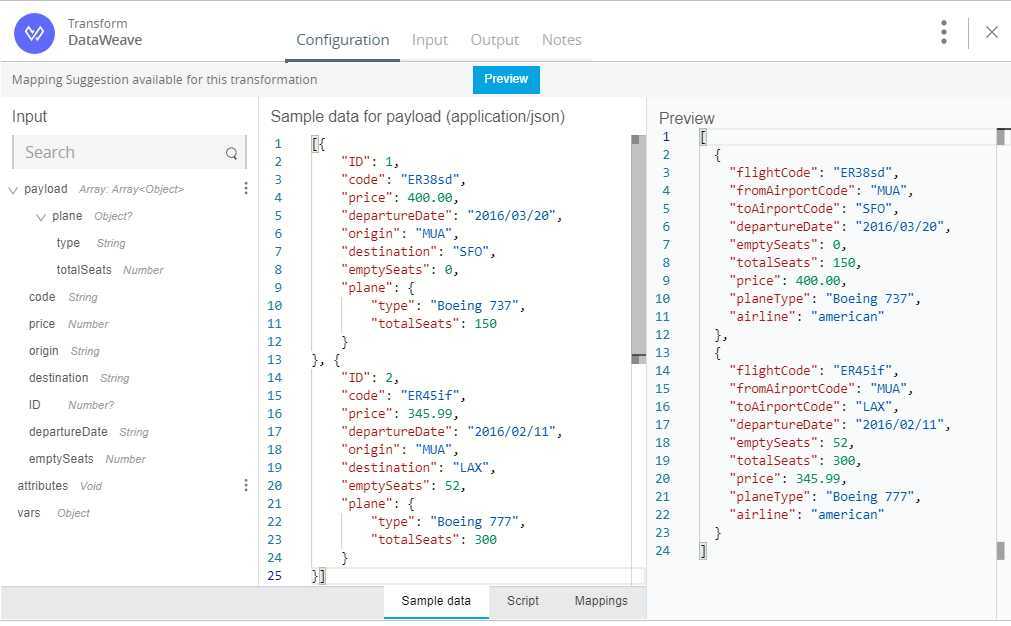1011x626 pixels.
Task: Click the blue Preview button
Action: [x=506, y=79]
